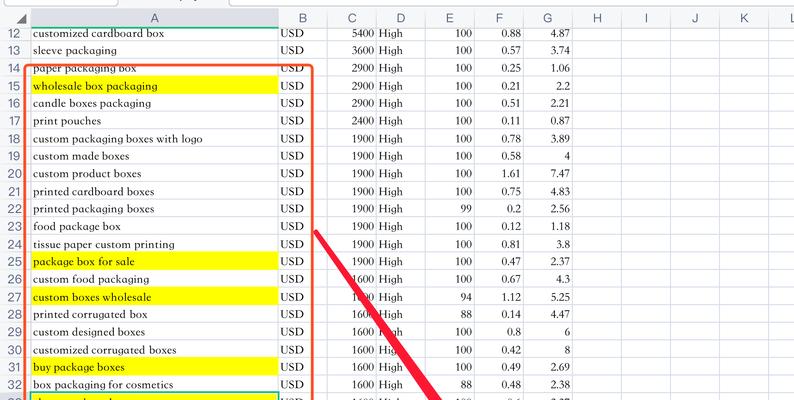Select row 31 header

click(x=14, y=367)
